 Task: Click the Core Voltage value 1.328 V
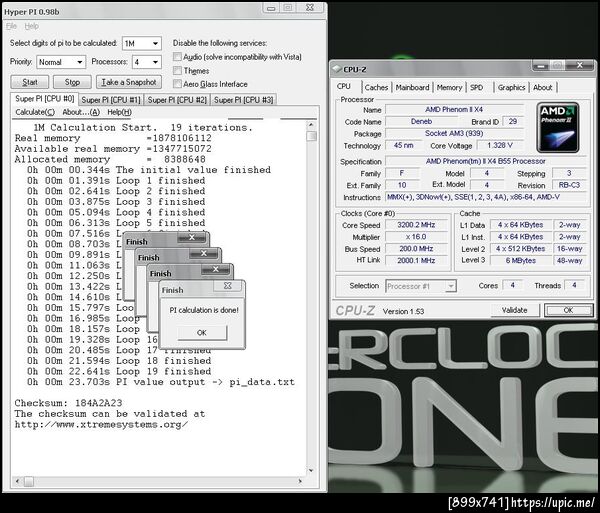pos(500,145)
